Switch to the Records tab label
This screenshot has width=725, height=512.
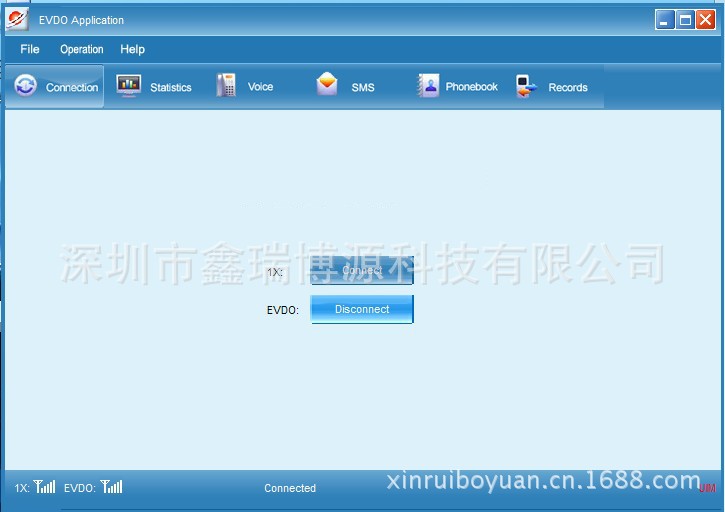[568, 87]
